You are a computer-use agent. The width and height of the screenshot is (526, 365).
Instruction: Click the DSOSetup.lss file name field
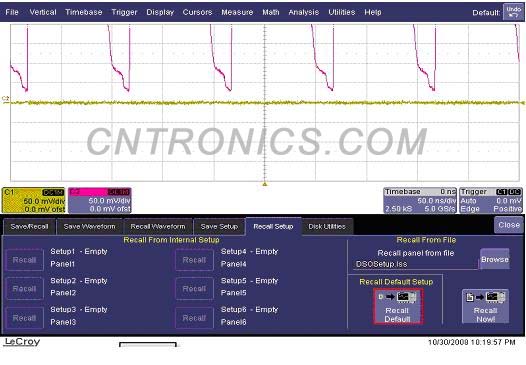(x=415, y=264)
